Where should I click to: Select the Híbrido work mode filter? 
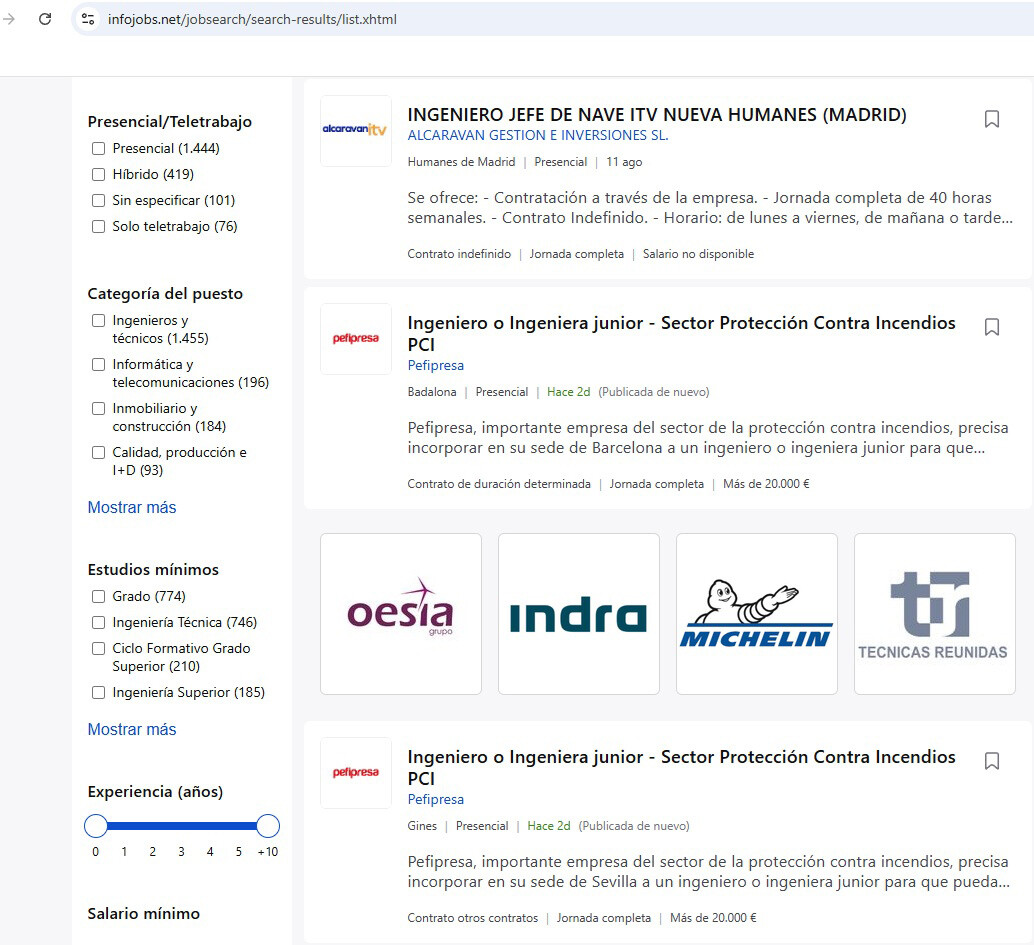click(x=98, y=175)
